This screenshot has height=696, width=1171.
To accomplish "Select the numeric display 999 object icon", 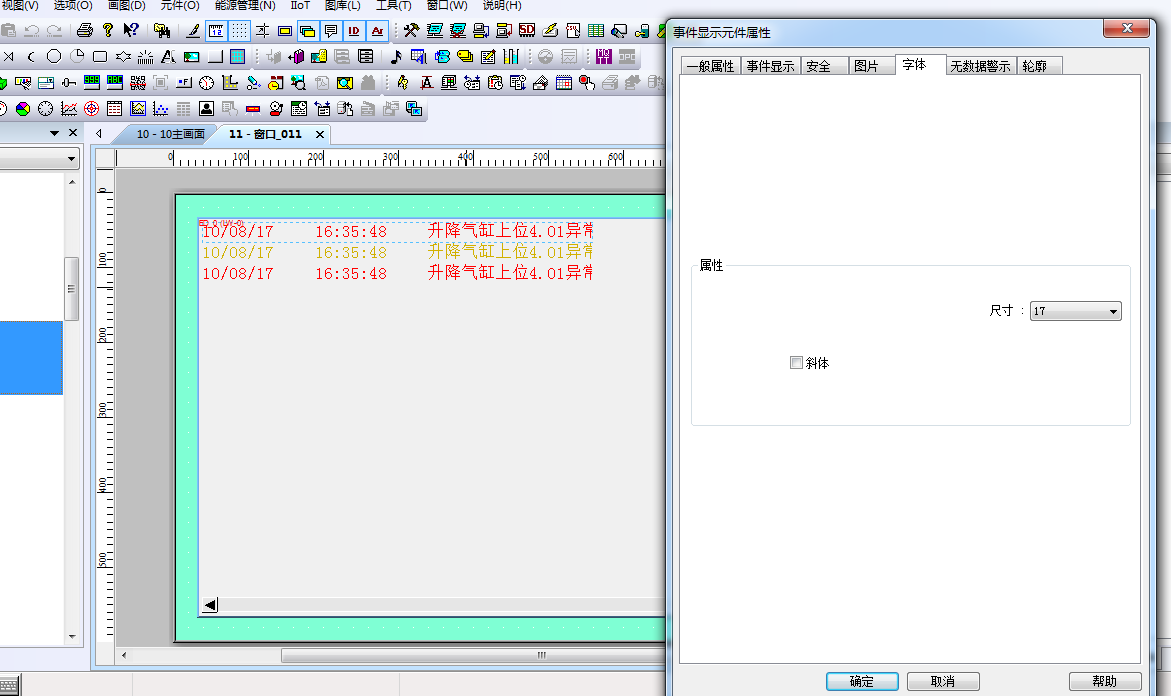I will [91, 82].
